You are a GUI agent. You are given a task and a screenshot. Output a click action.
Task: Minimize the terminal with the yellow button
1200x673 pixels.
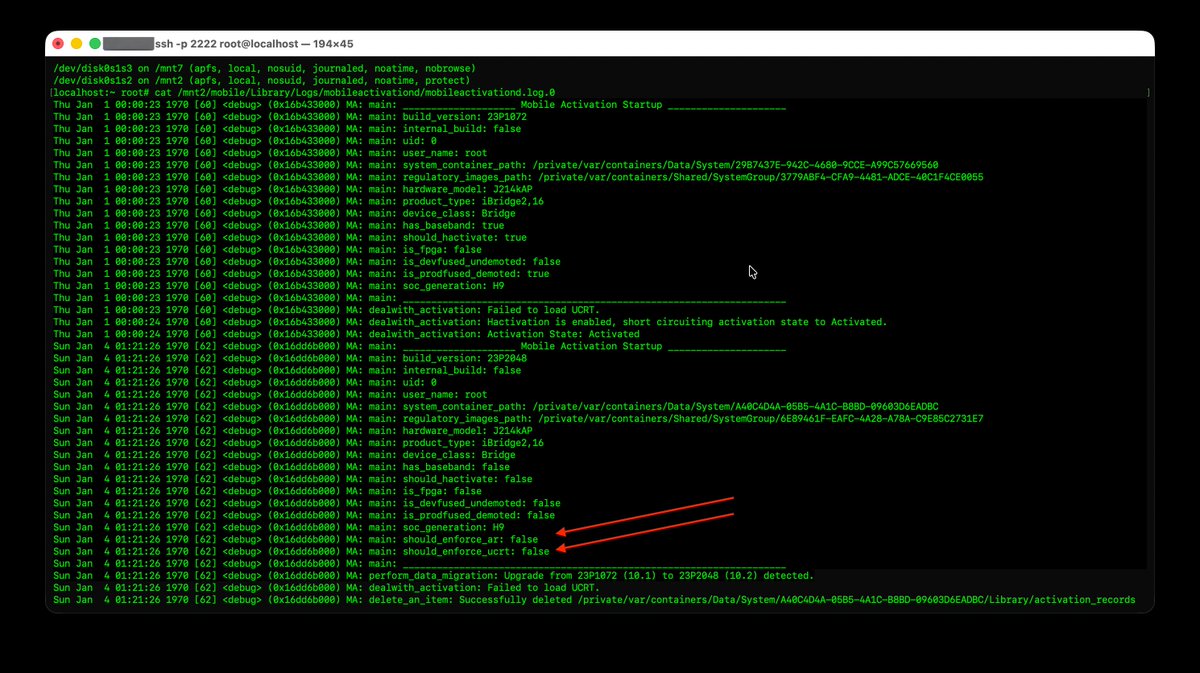(x=76, y=44)
